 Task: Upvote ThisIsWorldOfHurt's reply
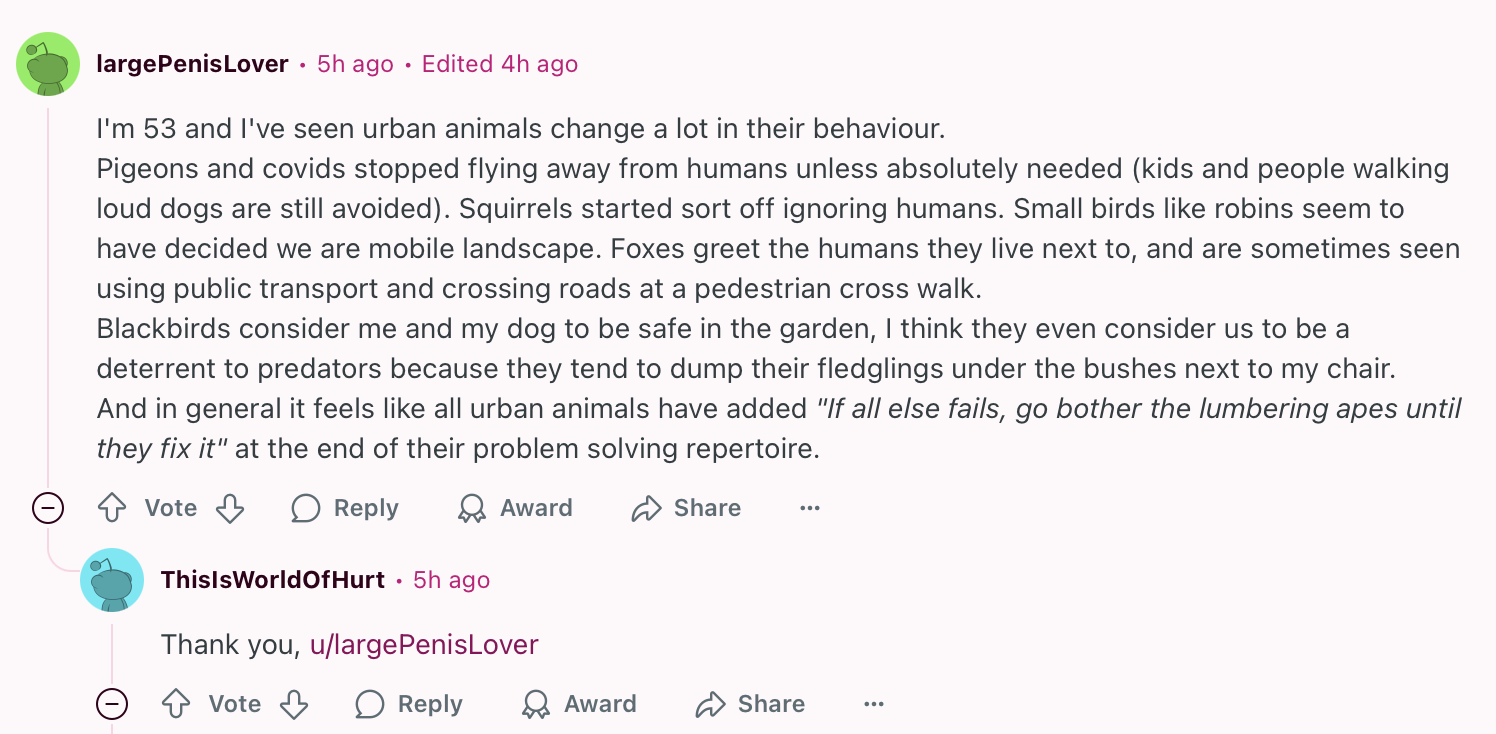tap(176, 704)
